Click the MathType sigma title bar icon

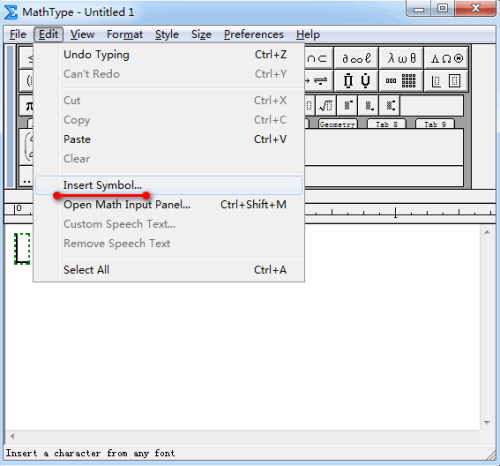coord(10,12)
